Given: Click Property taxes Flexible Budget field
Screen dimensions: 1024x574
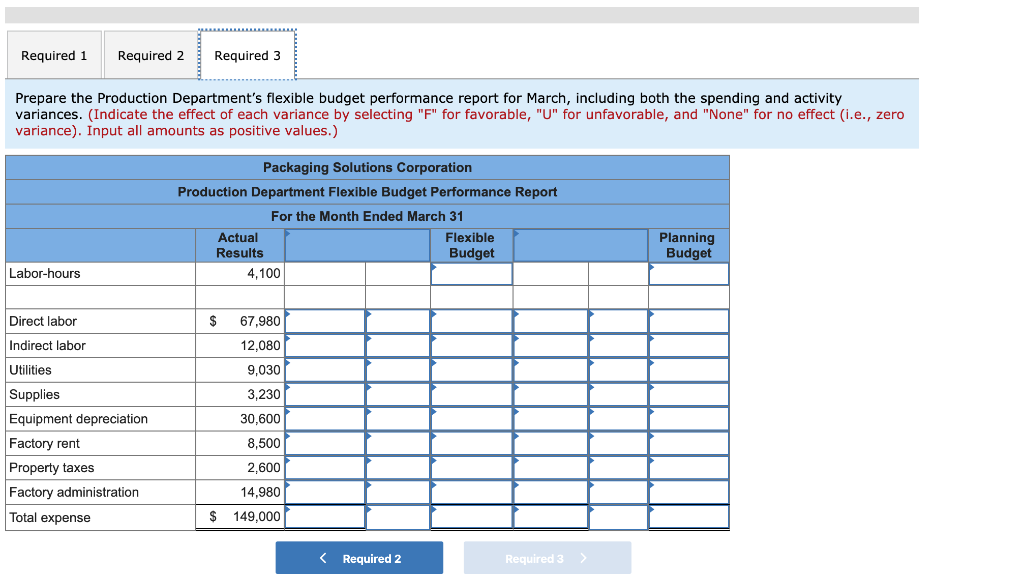Looking at the screenshot, I should tap(472, 468).
